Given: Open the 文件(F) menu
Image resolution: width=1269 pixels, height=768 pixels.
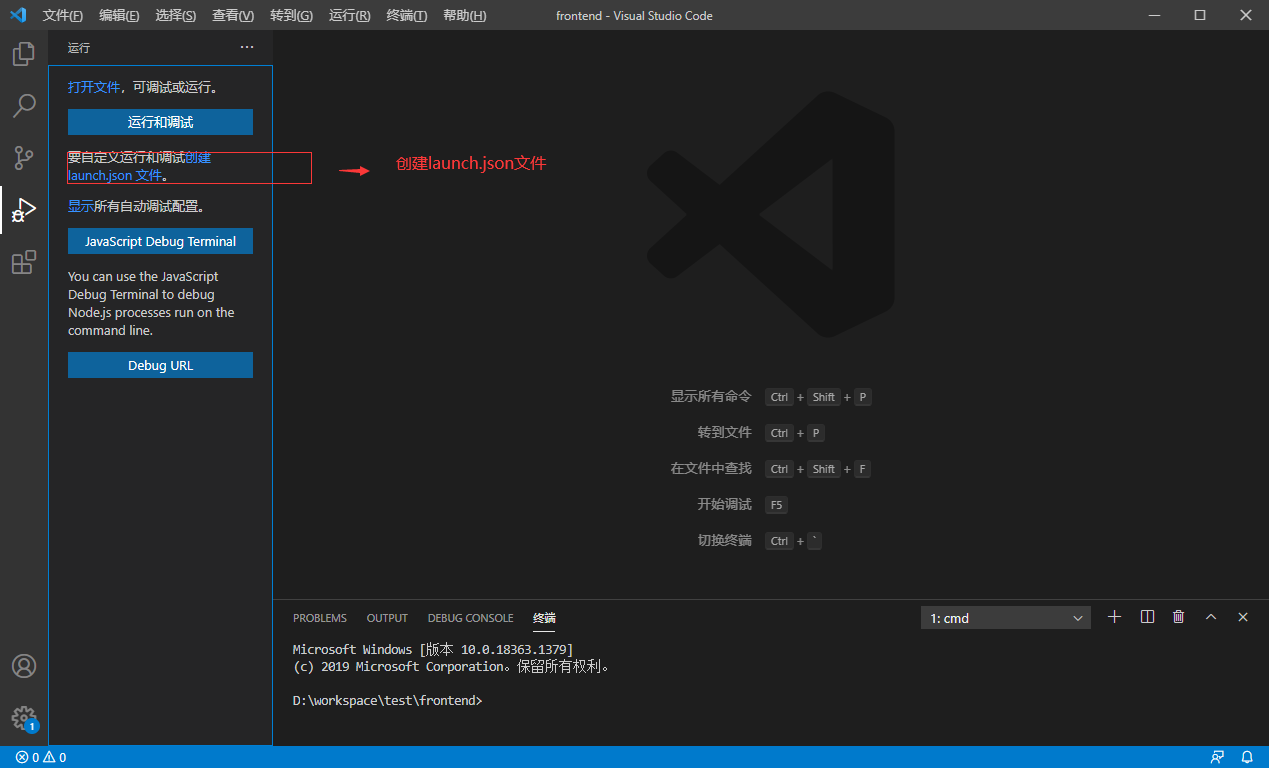Looking at the screenshot, I should click(63, 16).
